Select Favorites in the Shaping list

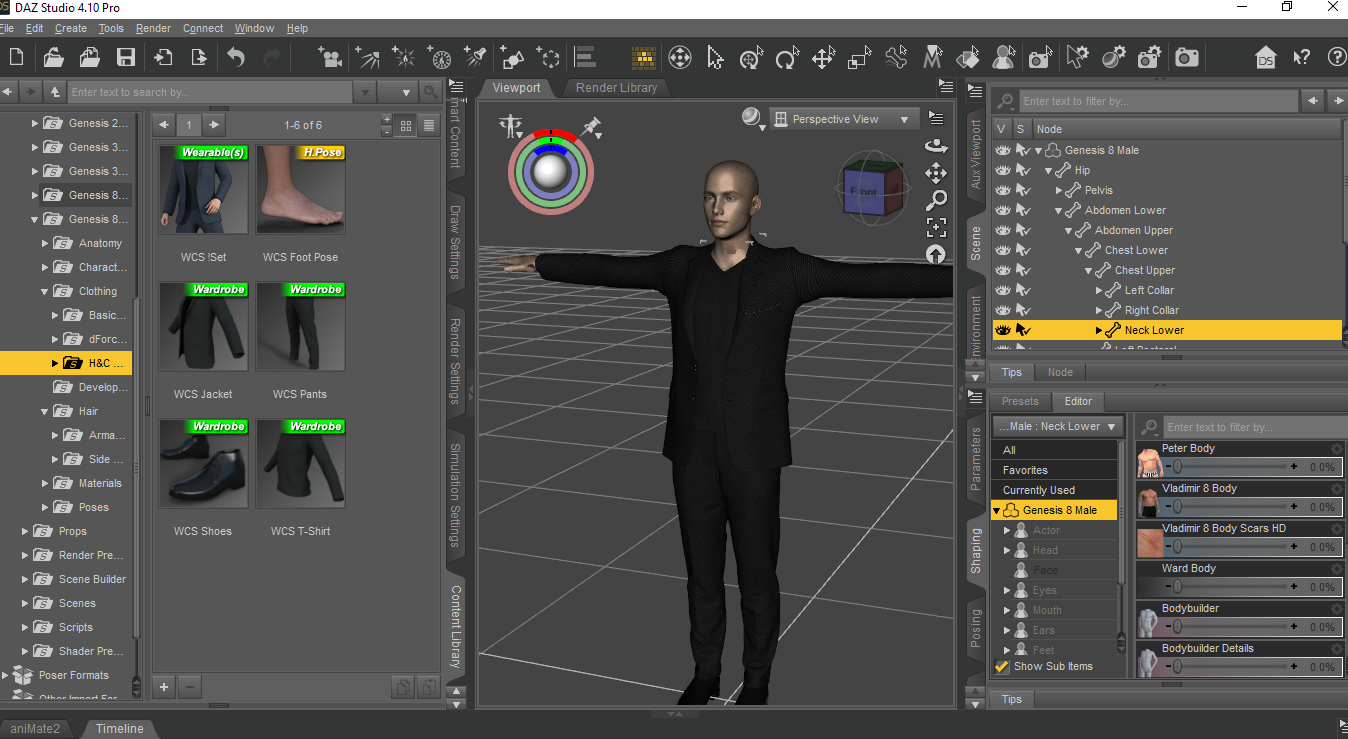[x=1054, y=470]
